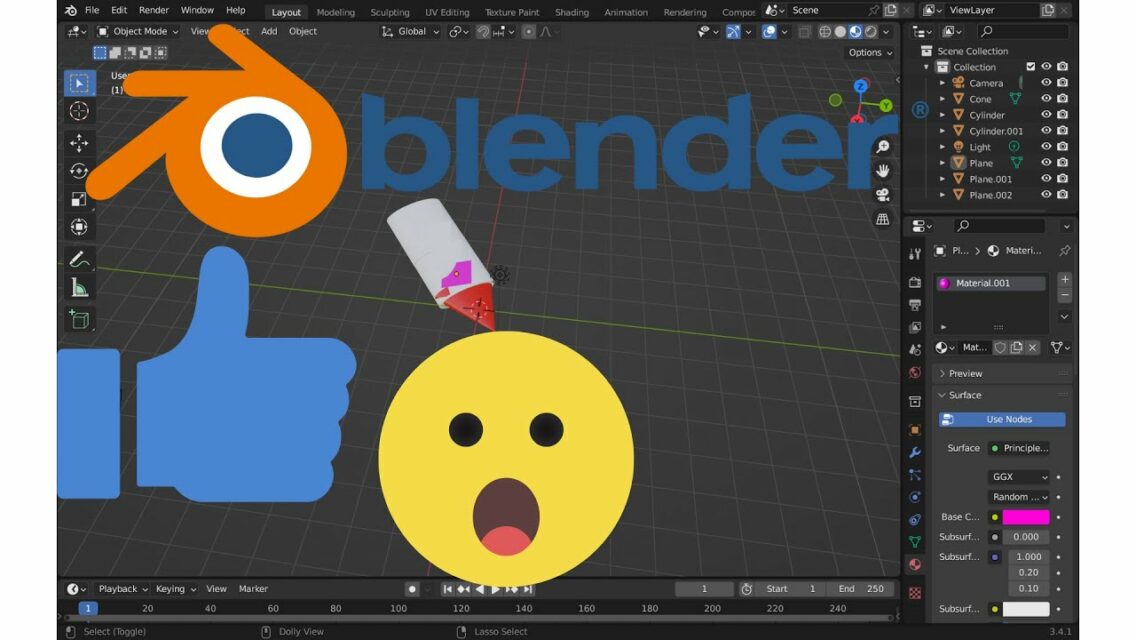Uncheck the Collection exclude checkbox
This screenshot has height=640, width=1136.
[1030, 67]
